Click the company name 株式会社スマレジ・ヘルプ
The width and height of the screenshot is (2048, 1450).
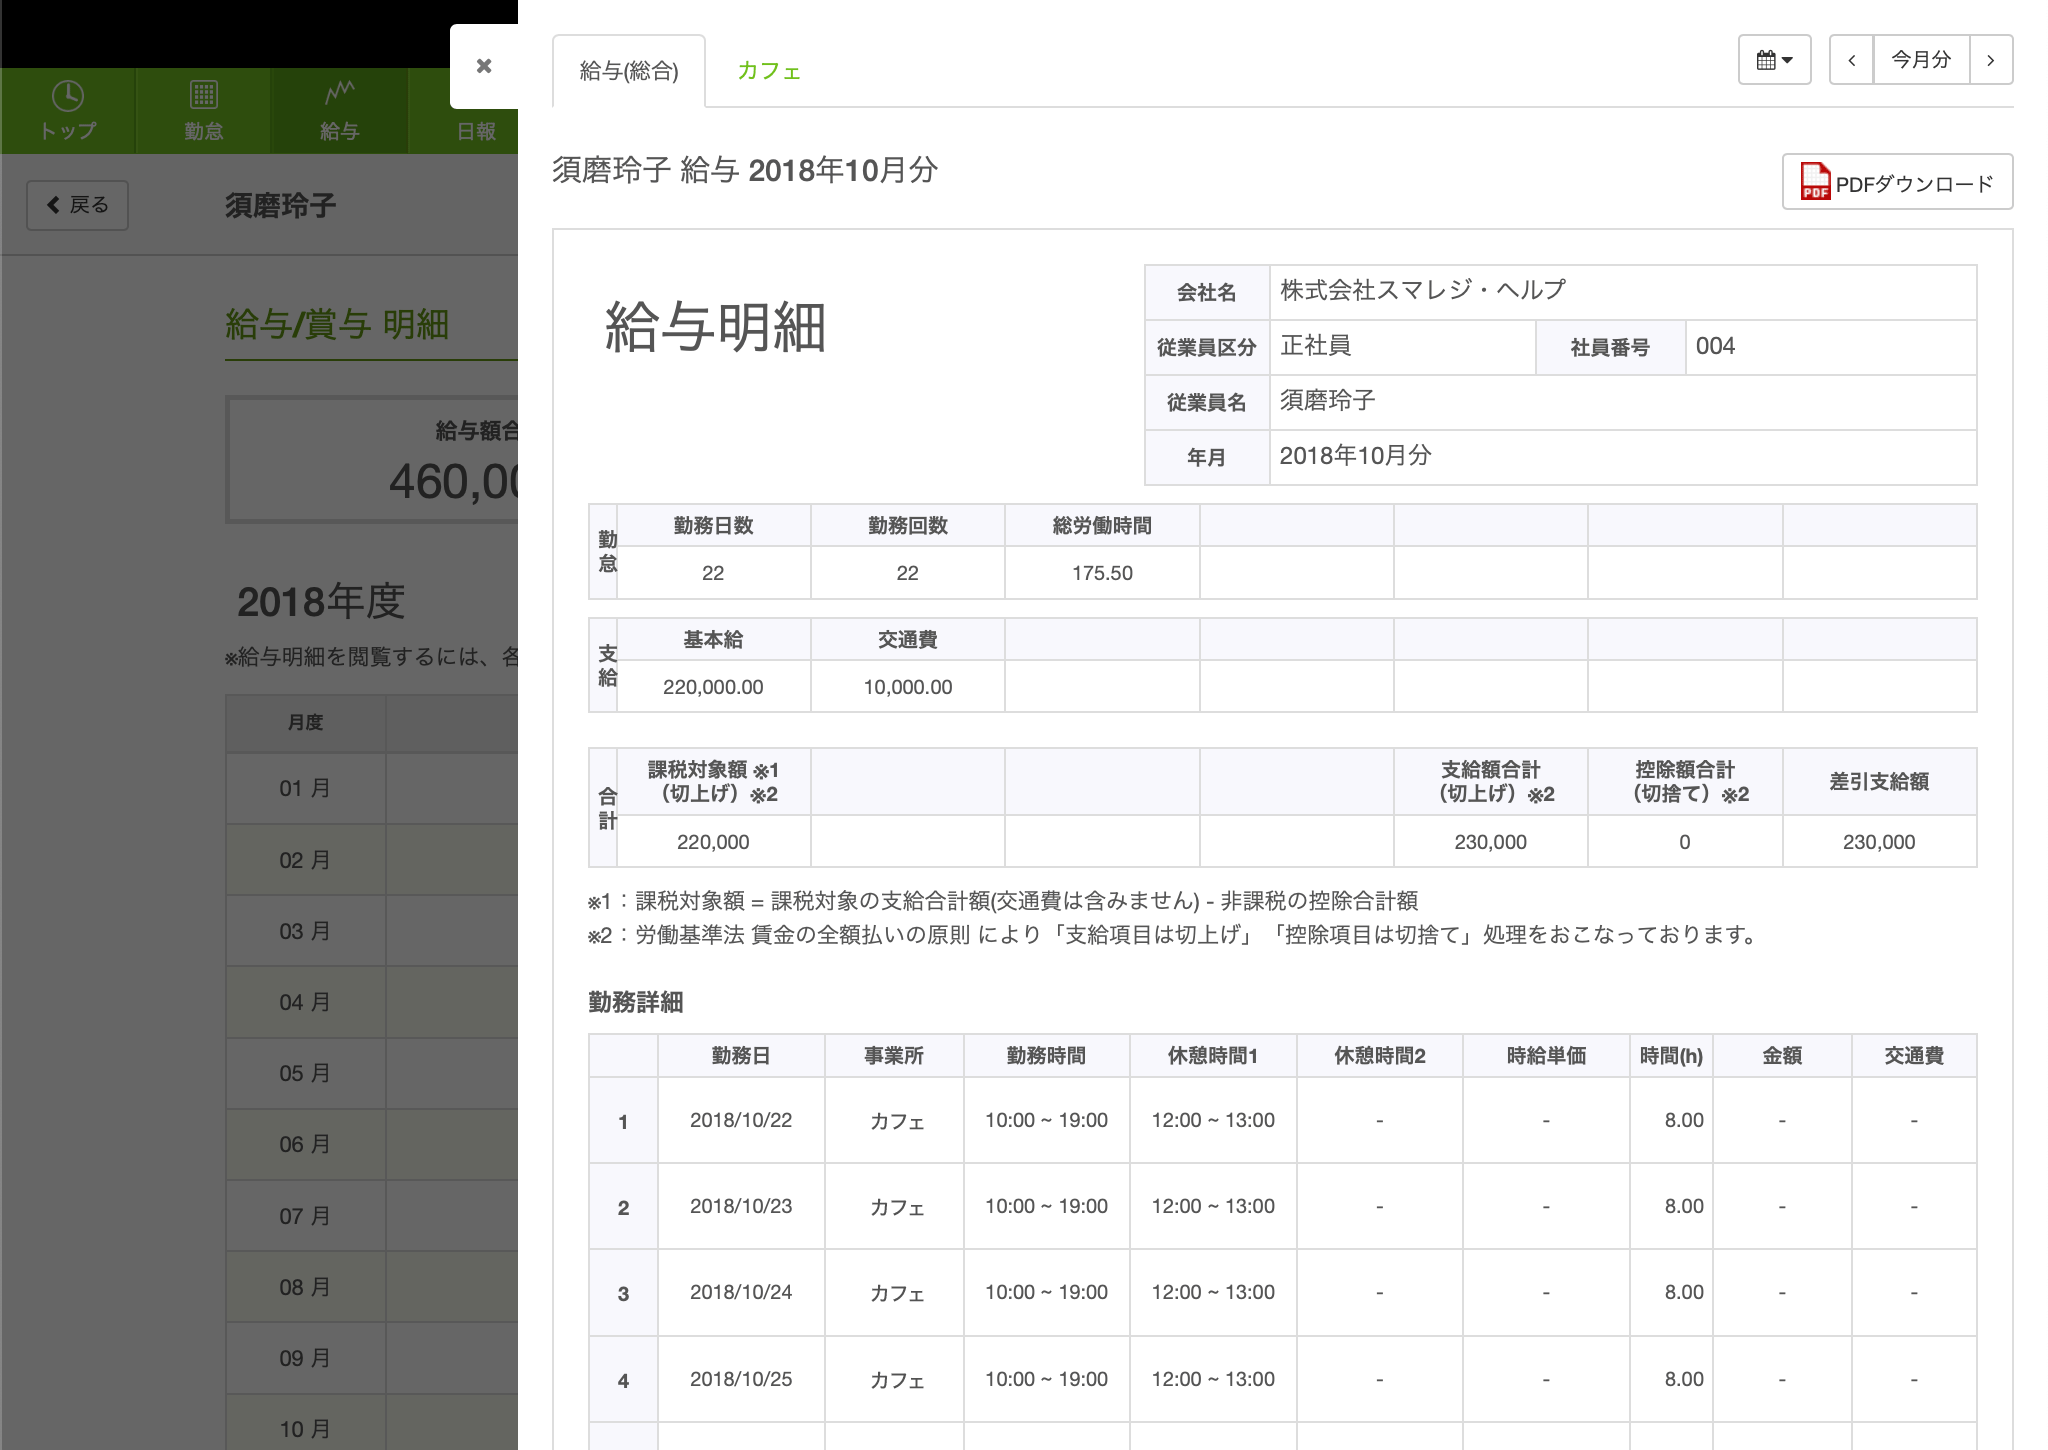pyautogui.click(x=1422, y=290)
